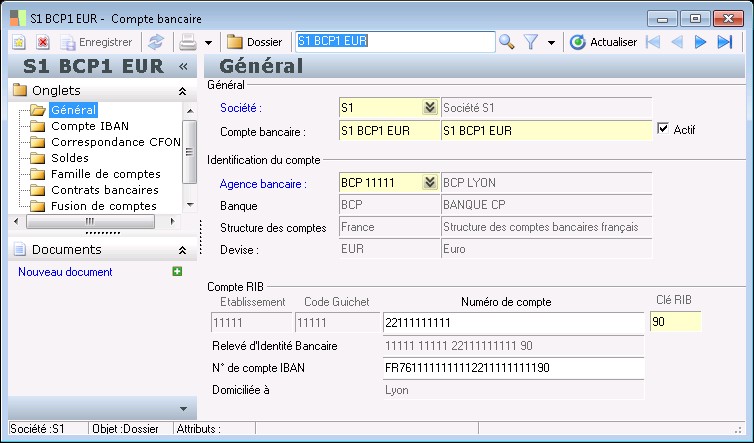The height and width of the screenshot is (443, 754).
Task: Click the BANQUE CP text
Action: click(x=474, y=205)
